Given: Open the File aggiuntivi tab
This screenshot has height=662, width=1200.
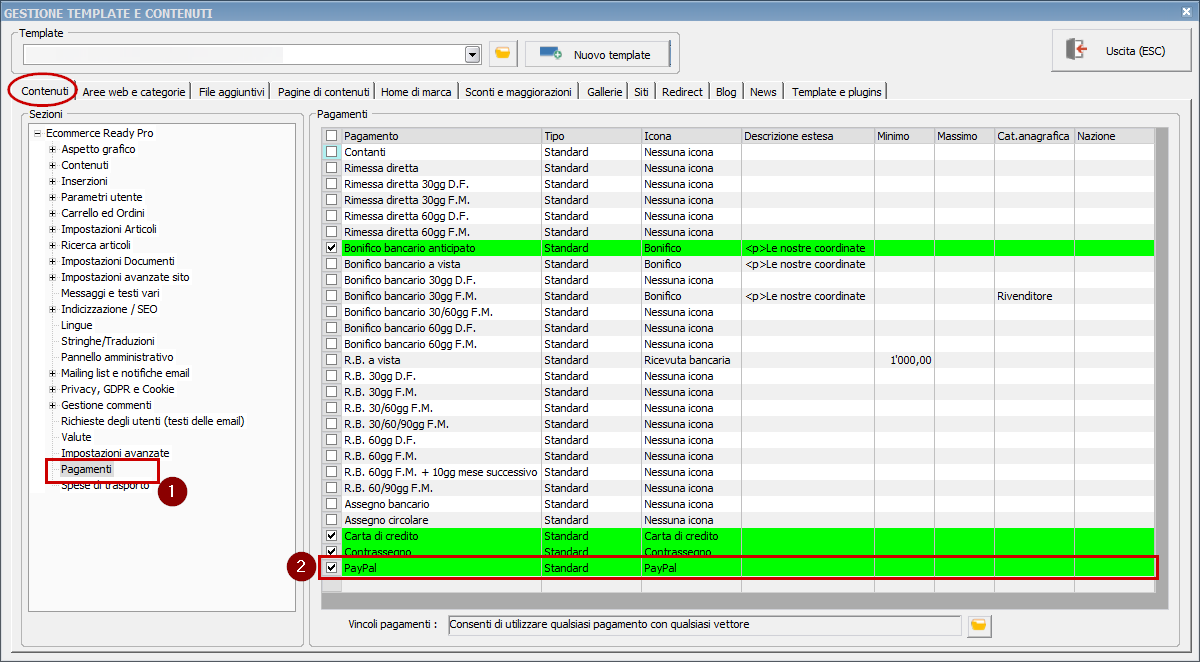Looking at the screenshot, I should [232, 92].
